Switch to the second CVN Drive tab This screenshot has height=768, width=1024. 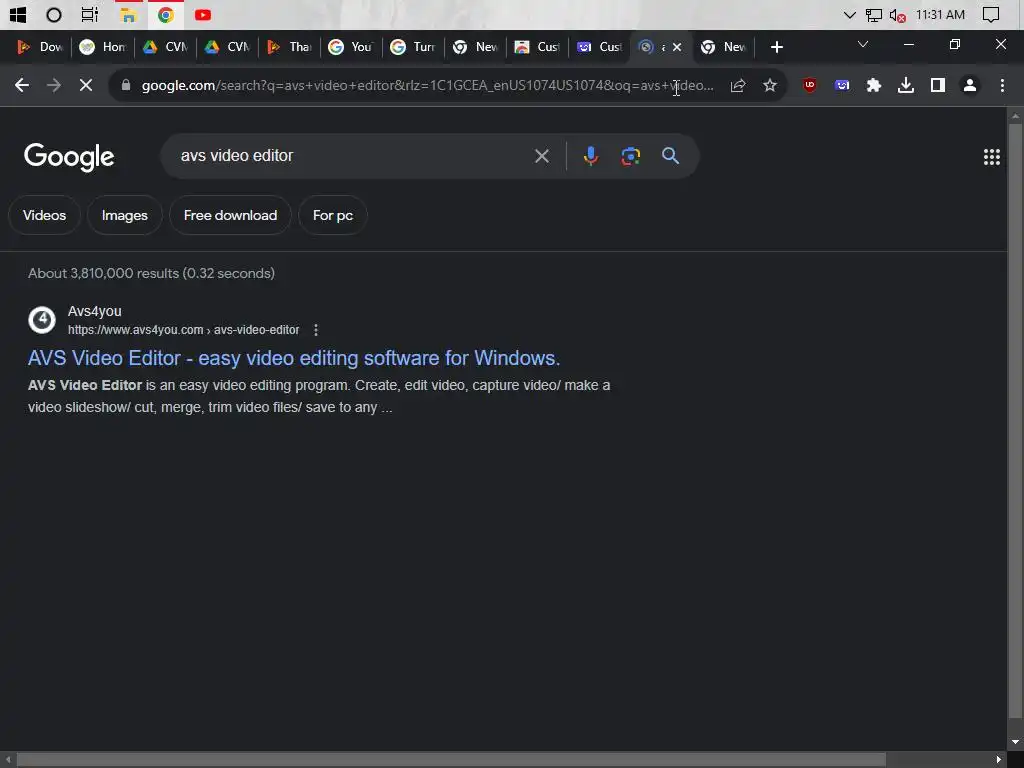227,47
